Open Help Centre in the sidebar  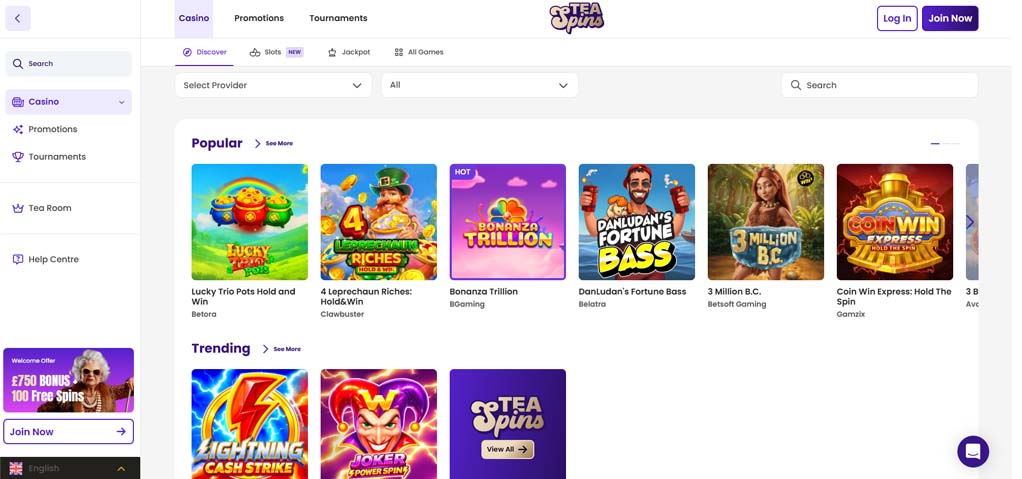coord(53,259)
